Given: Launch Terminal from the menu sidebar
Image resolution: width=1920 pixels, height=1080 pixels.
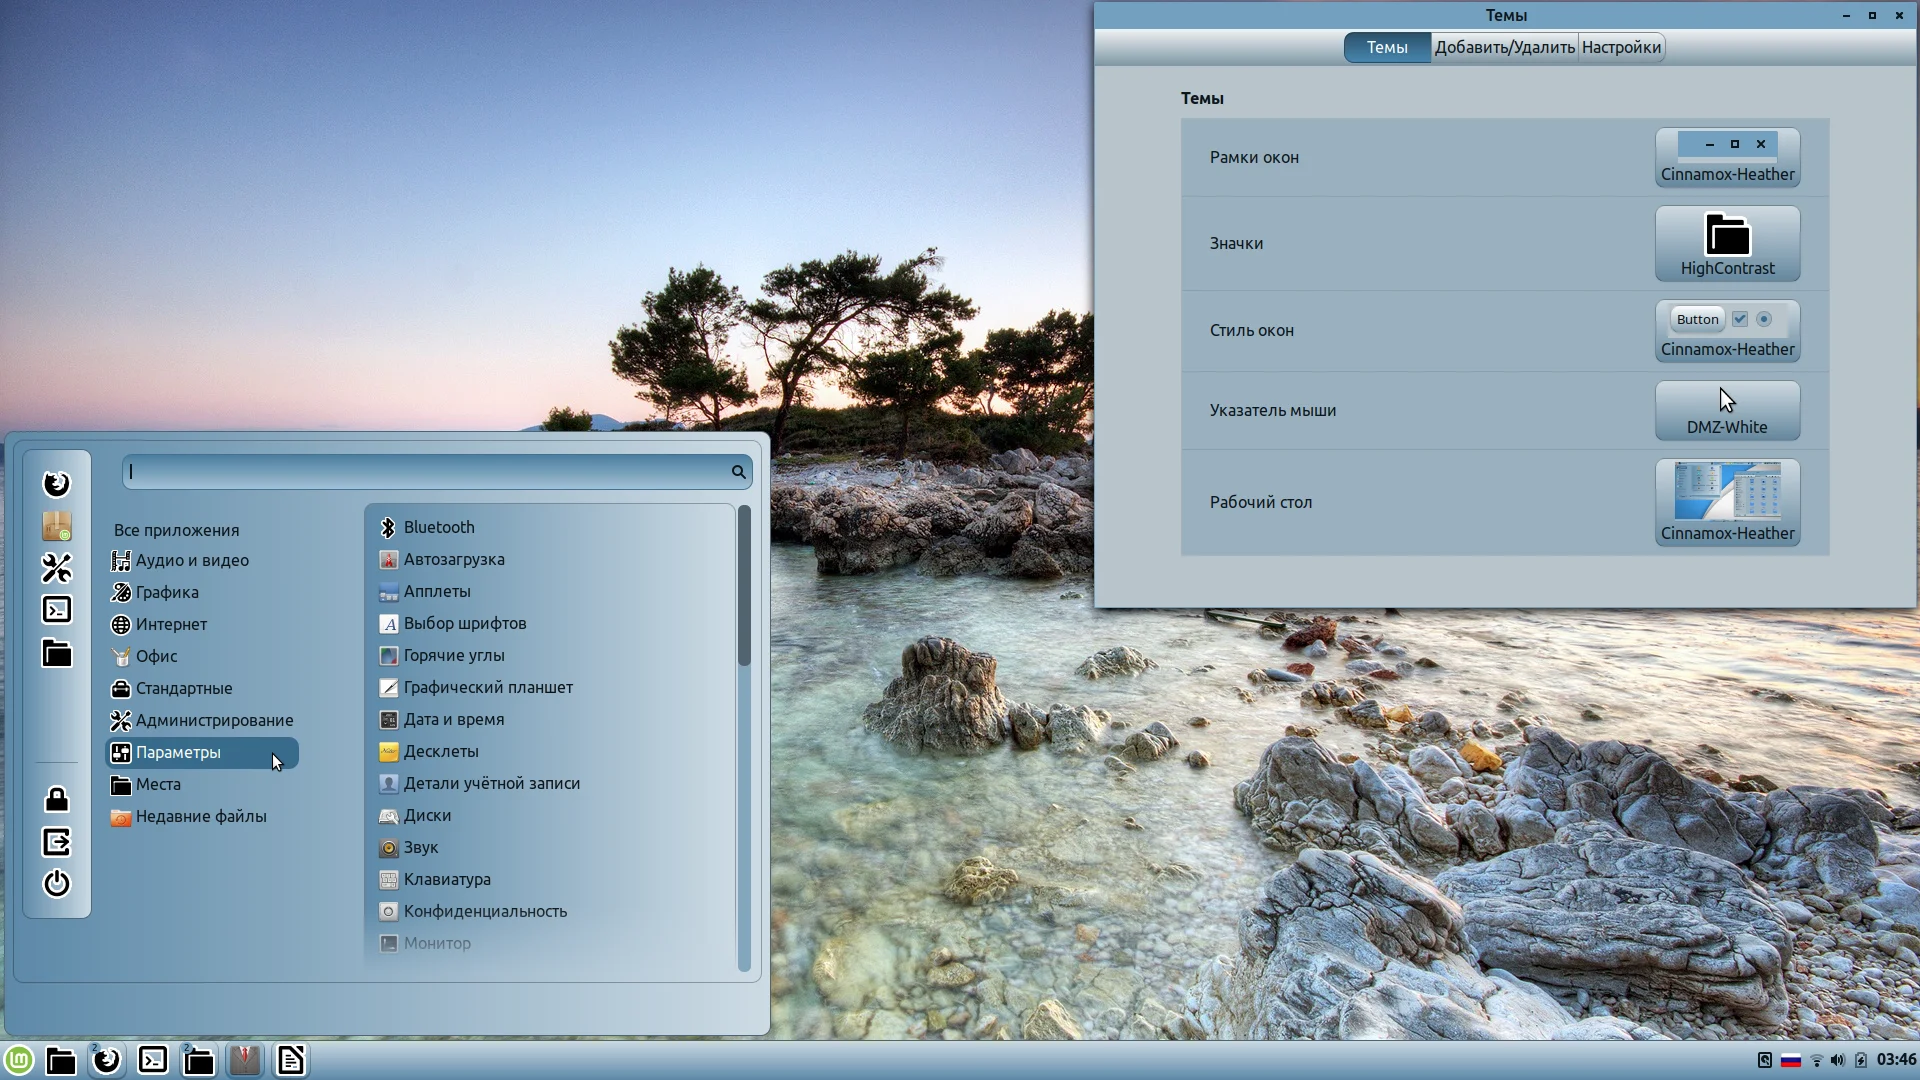Looking at the screenshot, I should tap(57, 610).
